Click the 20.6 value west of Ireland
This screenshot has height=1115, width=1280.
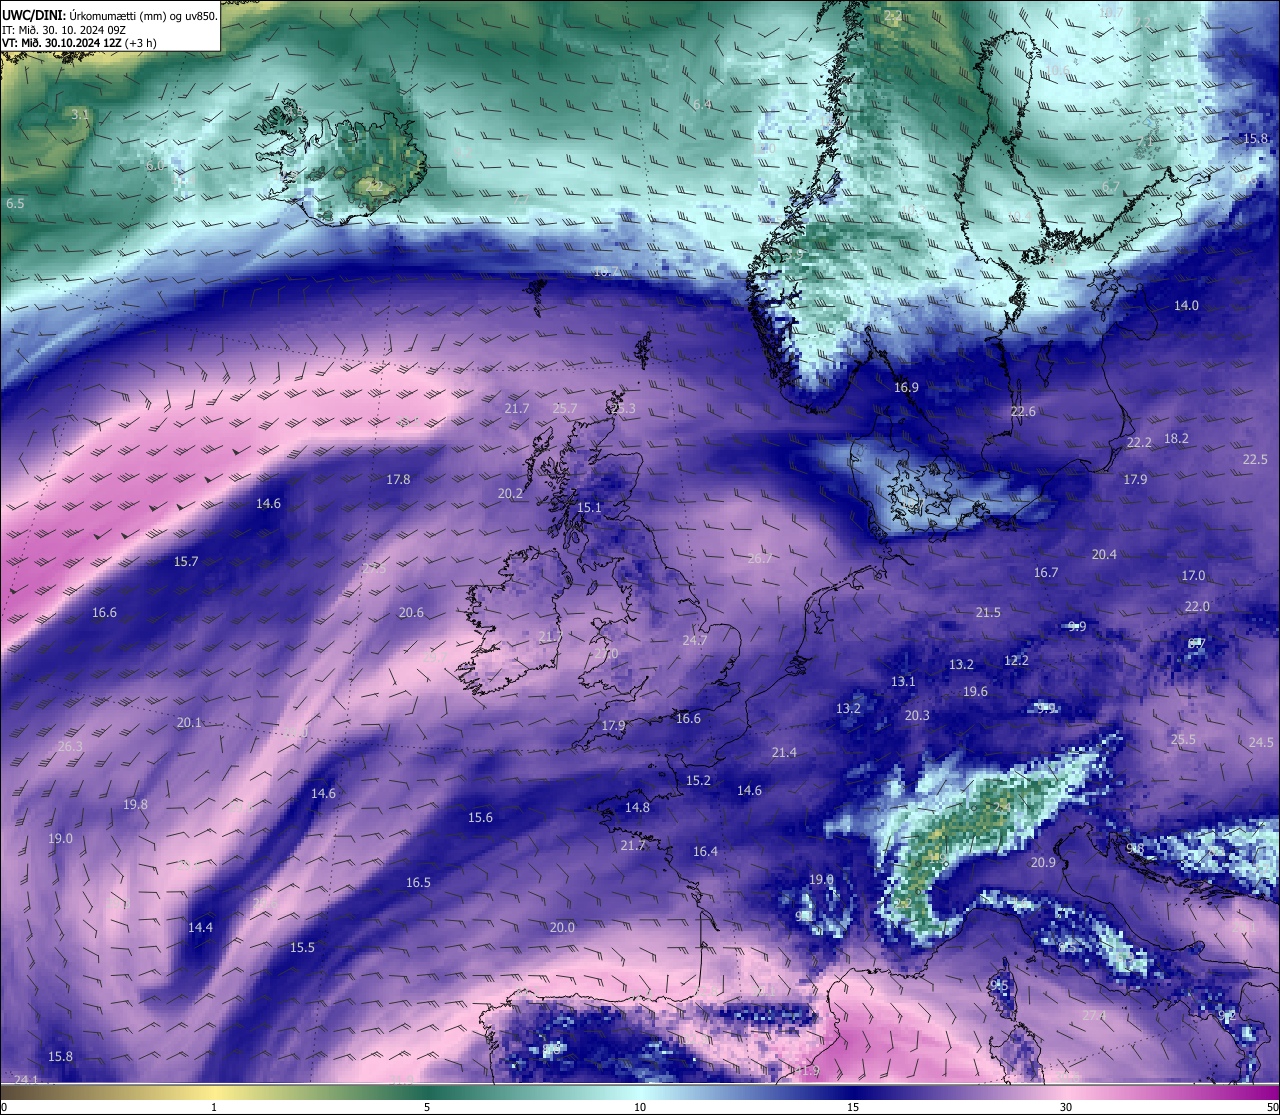tap(411, 612)
